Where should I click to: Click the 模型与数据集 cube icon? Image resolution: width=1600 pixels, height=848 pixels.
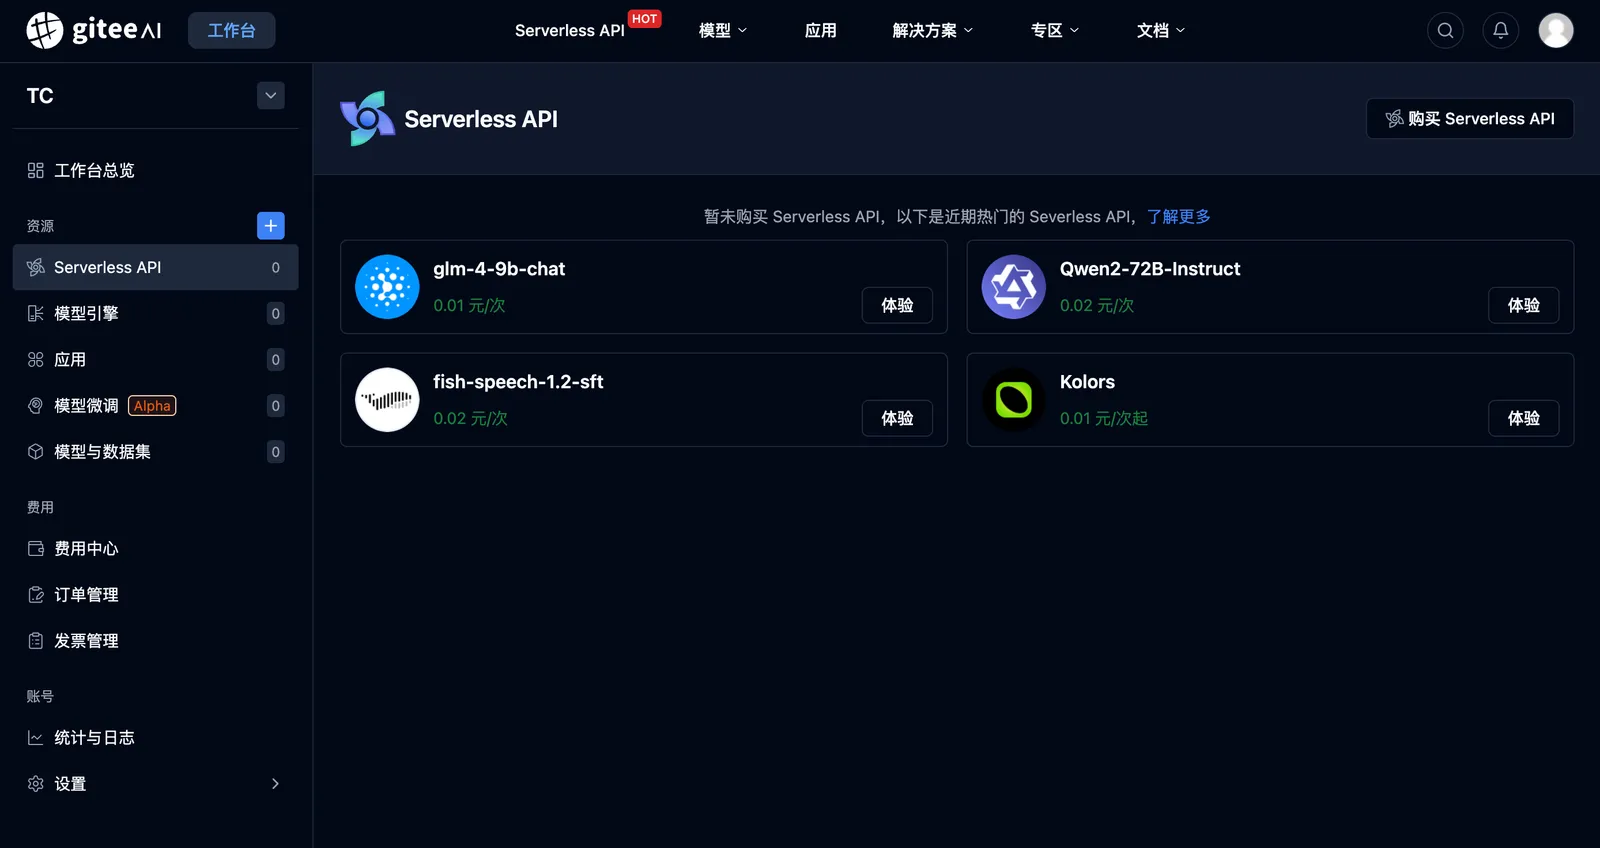(36, 452)
